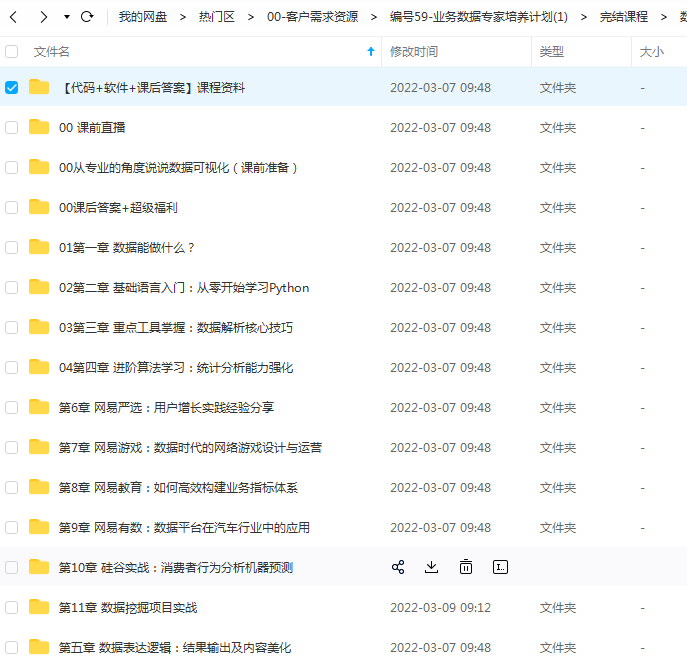Open folder 00课后答案+超级福利
The height and width of the screenshot is (665, 687).
(x=118, y=207)
